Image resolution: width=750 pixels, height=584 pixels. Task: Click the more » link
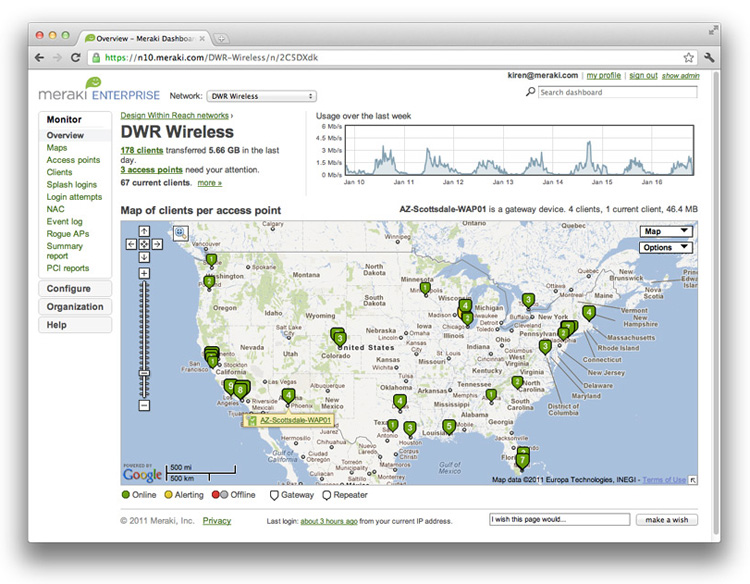pyautogui.click(x=210, y=183)
